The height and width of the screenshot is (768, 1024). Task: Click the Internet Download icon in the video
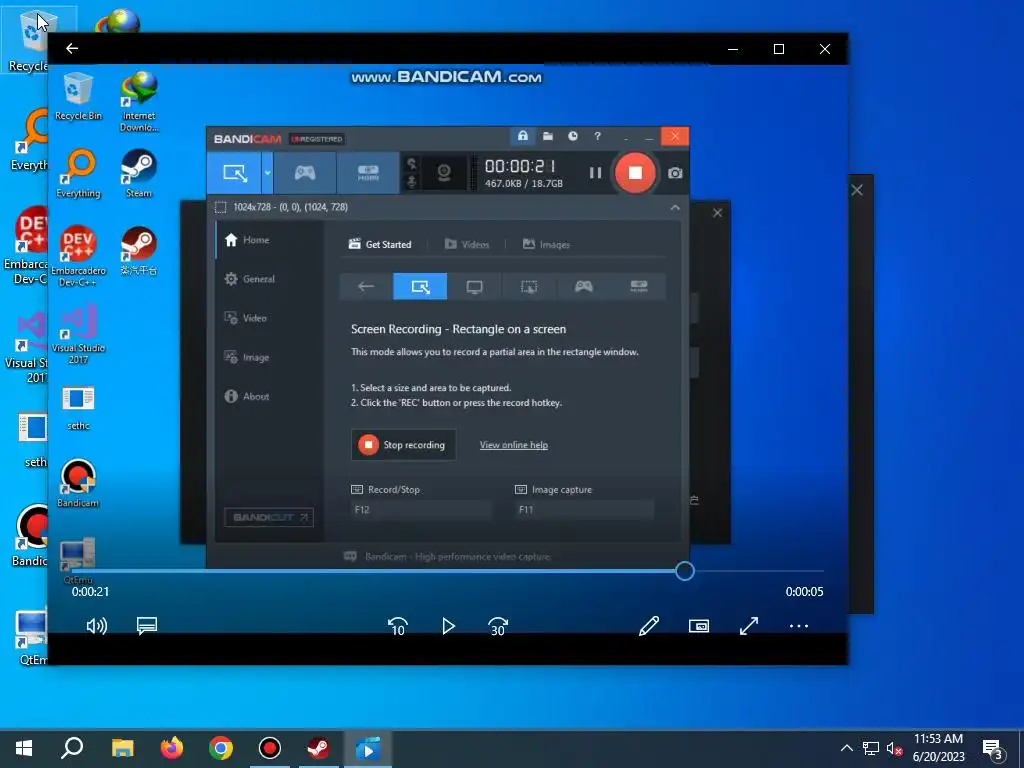tap(139, 102)
